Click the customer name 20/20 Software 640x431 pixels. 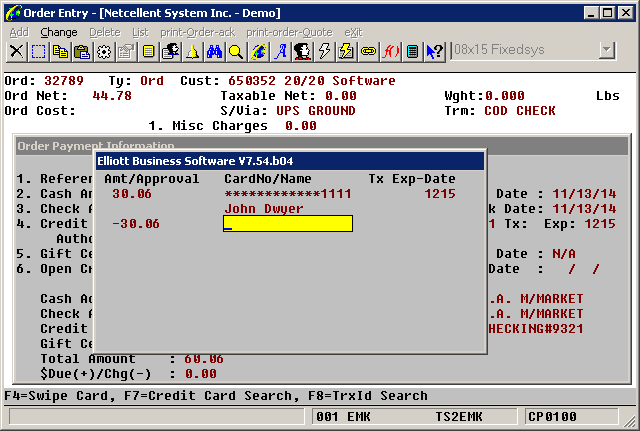(x=340, y=81)
